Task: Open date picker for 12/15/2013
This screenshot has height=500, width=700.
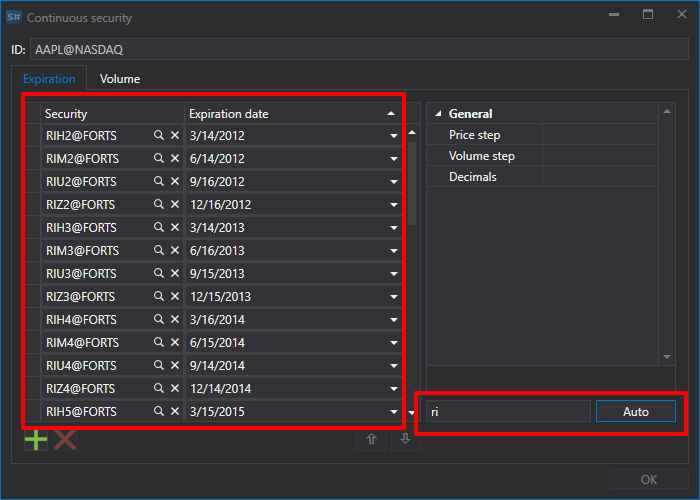Action: 394,297
